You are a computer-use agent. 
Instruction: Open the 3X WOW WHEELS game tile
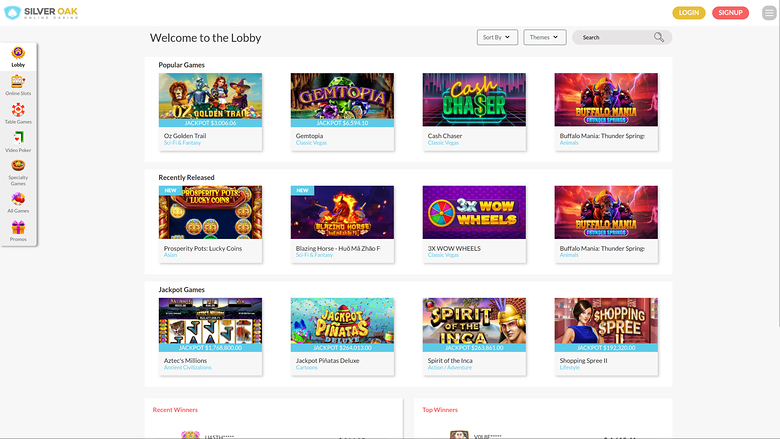(x=474, y=211)
